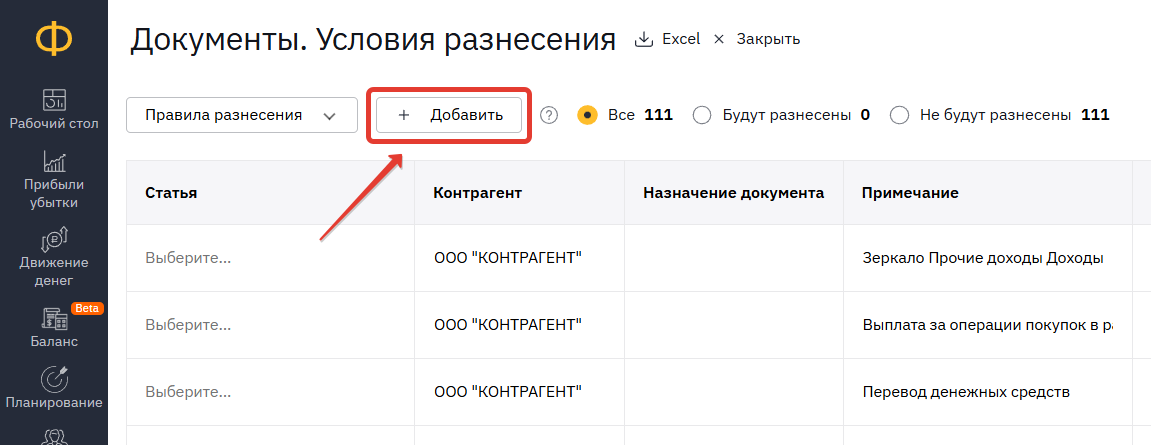
Task: Open Статья dropdown for Выплата за операции row
Action: tap(270, 325)
